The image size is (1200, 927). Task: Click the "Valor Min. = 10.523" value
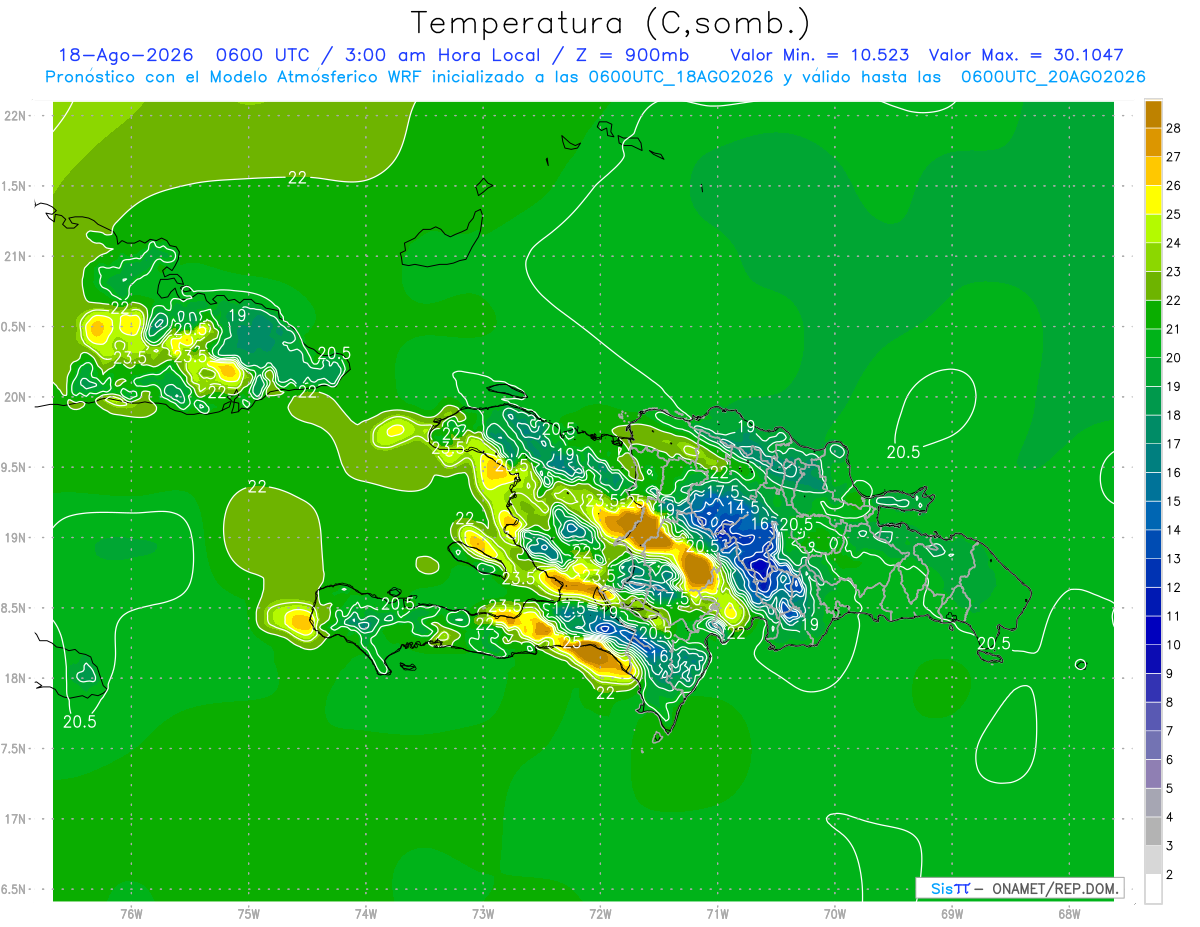(820, 55)
